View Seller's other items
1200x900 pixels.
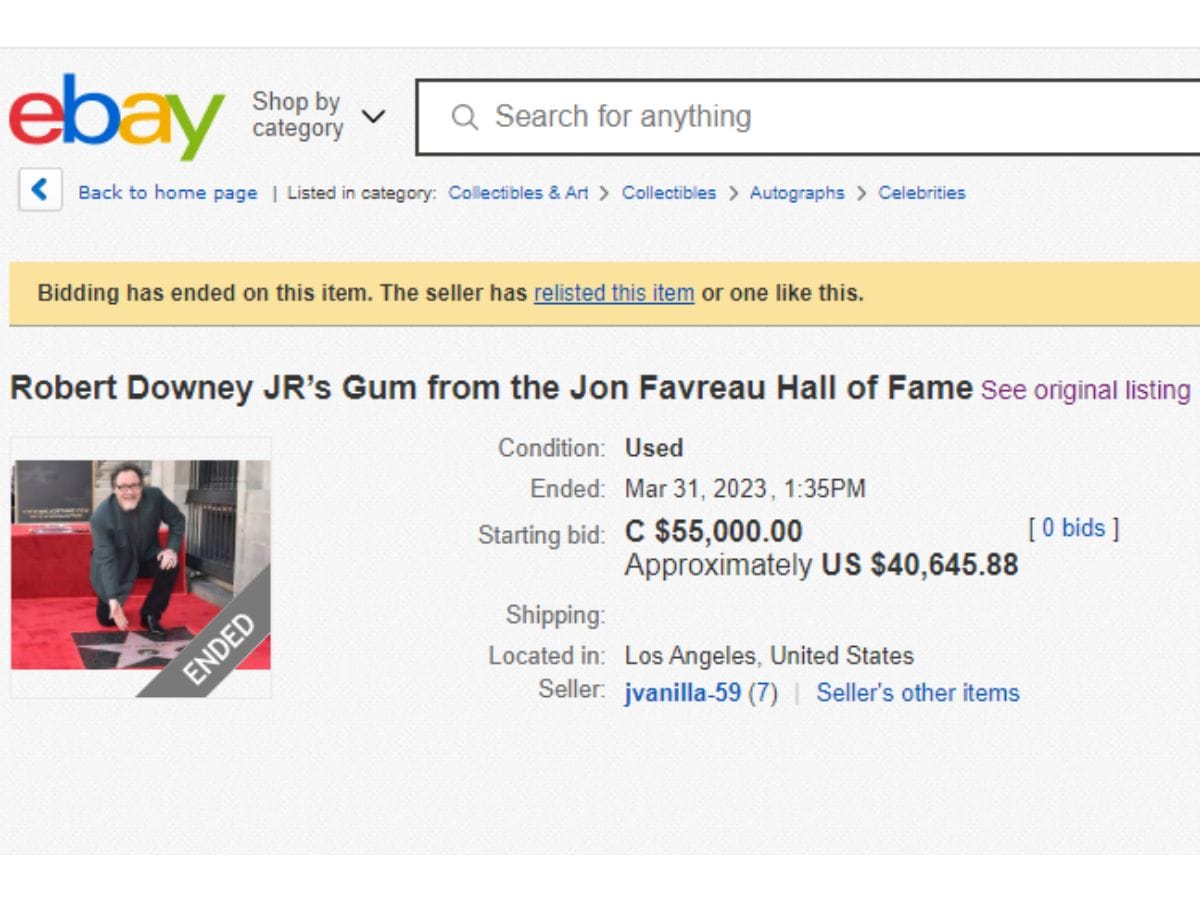point(918,693)
